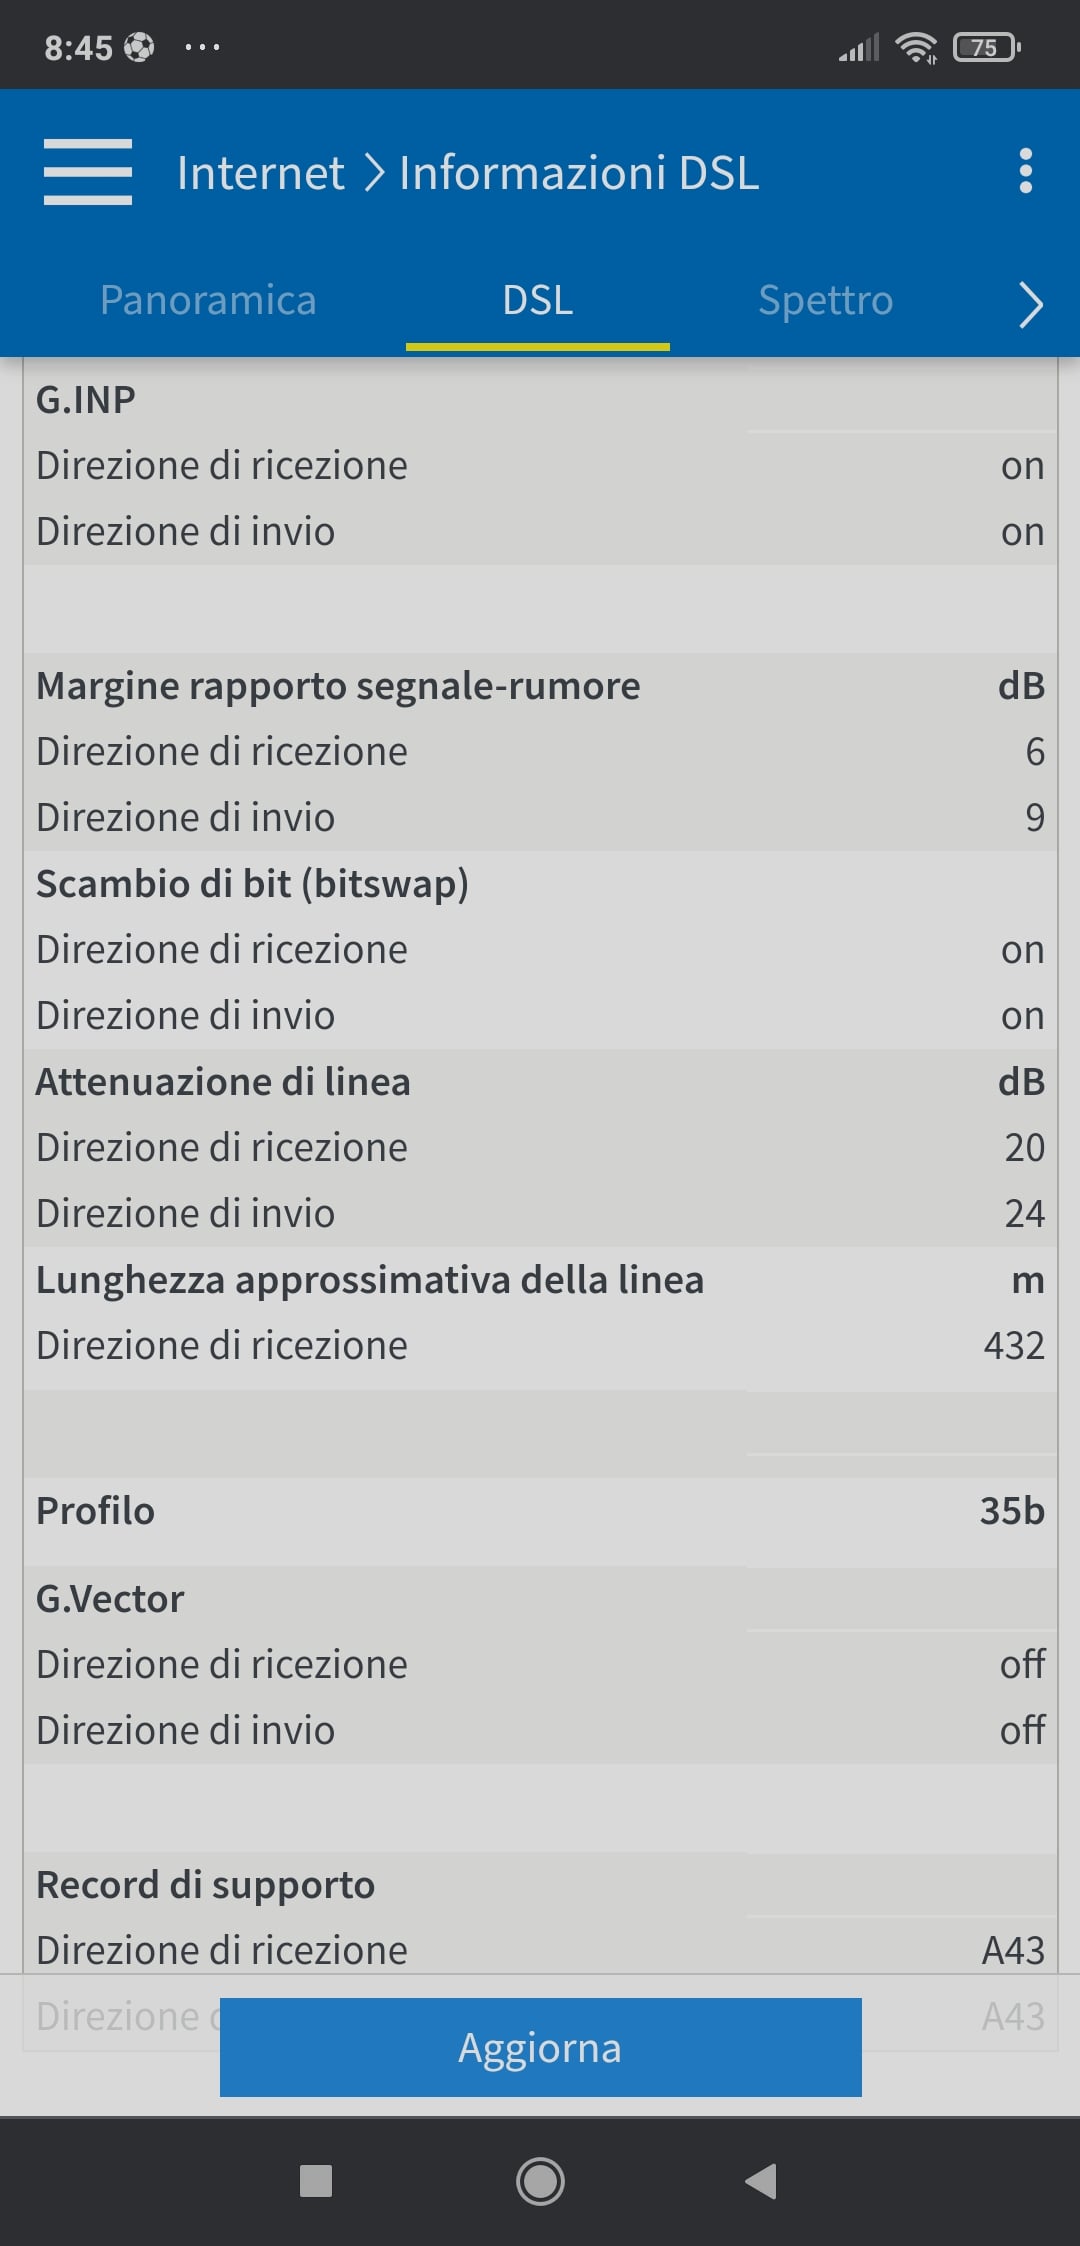Tap Margine rapporto segnale-rumore header
The image size is (1080, 2246).
(338, 686)
